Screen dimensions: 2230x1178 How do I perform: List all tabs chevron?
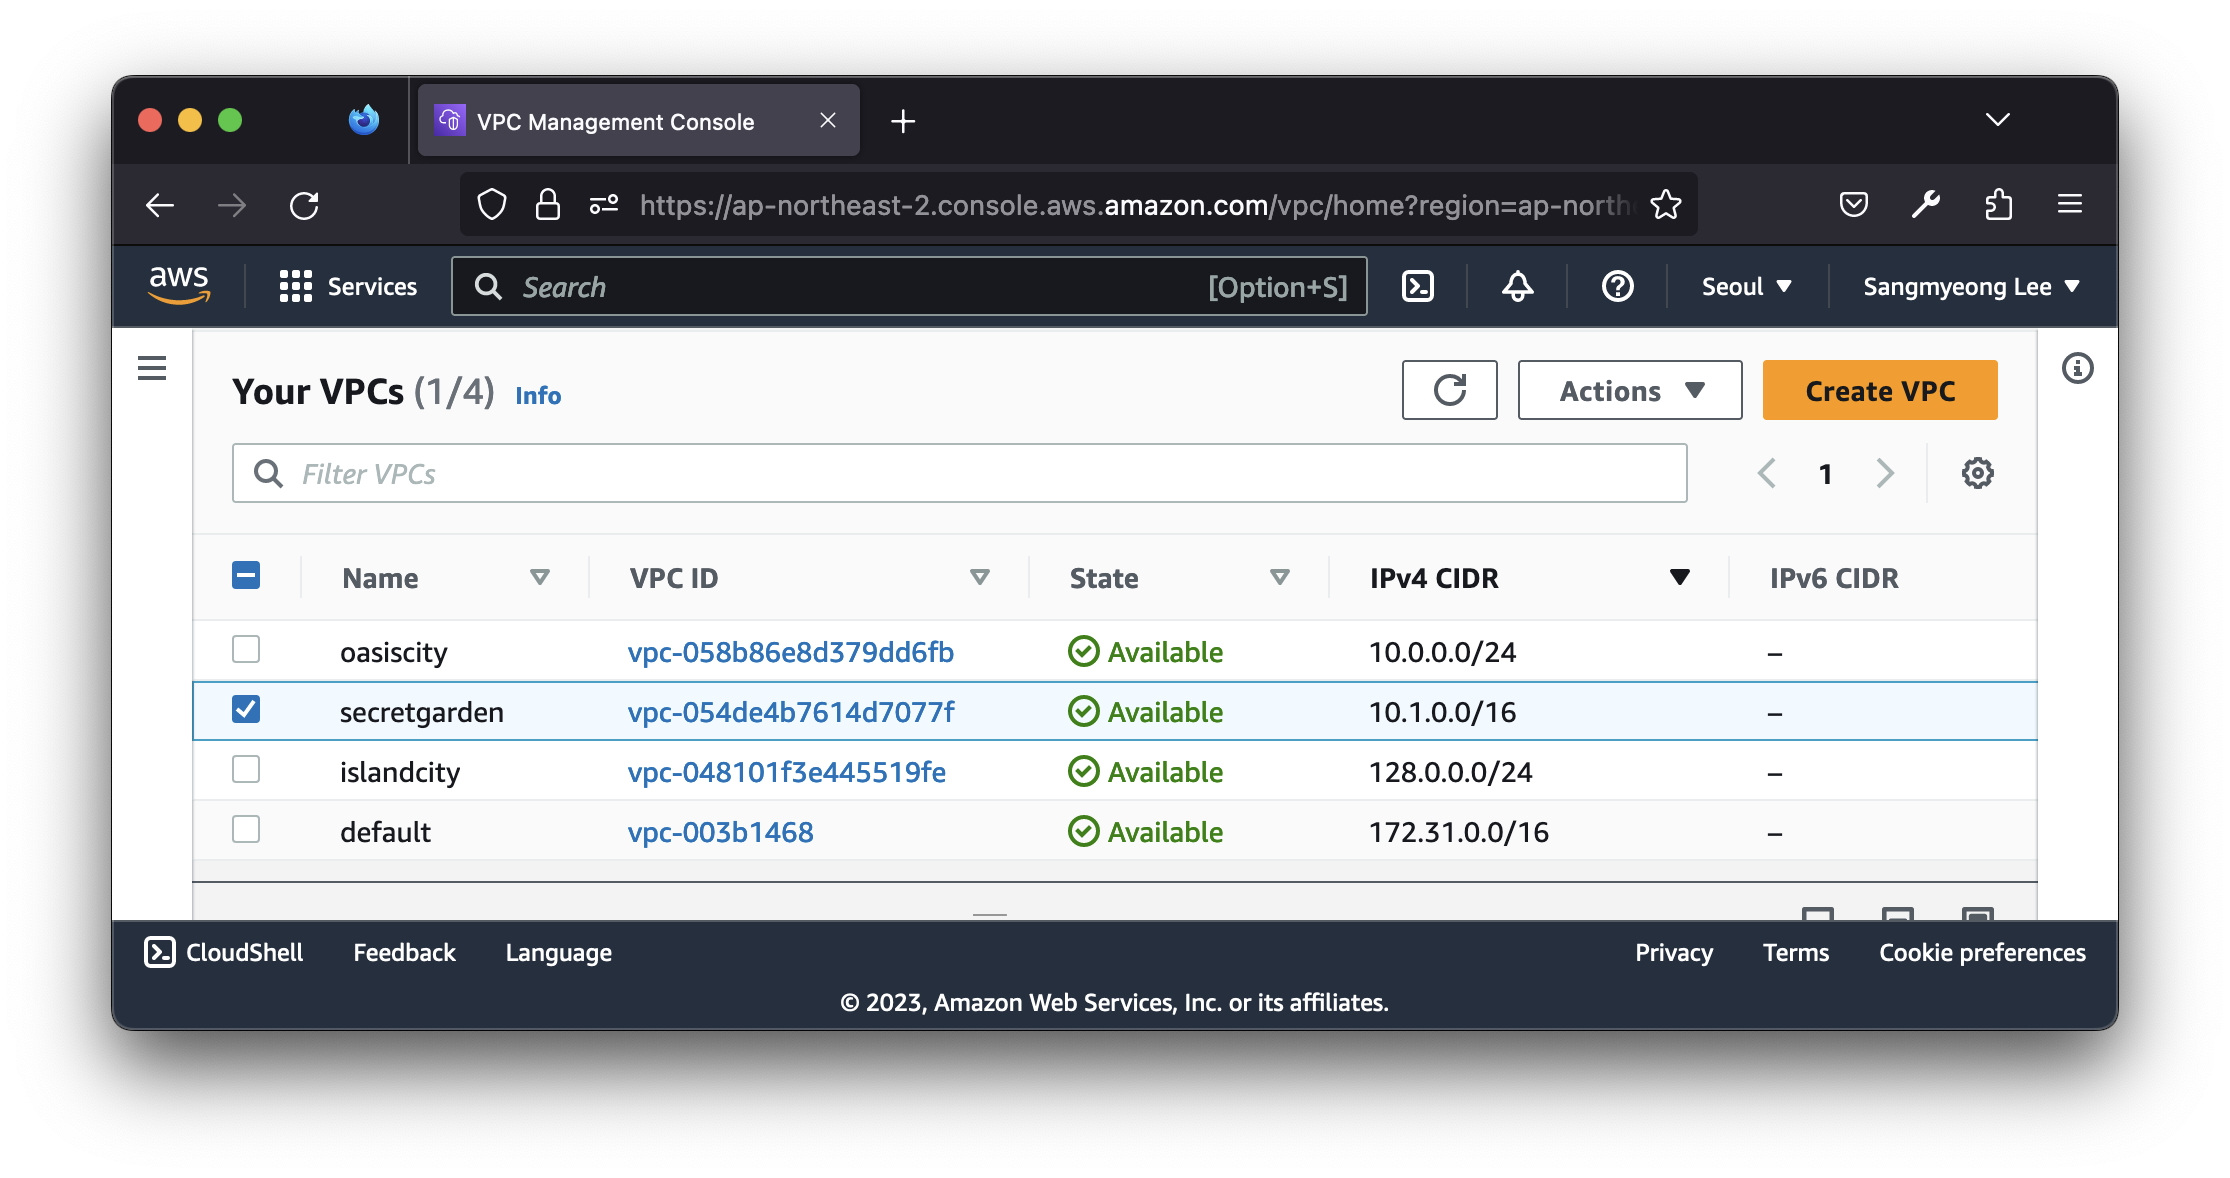pyautogui.click(x=1998, y=120)
